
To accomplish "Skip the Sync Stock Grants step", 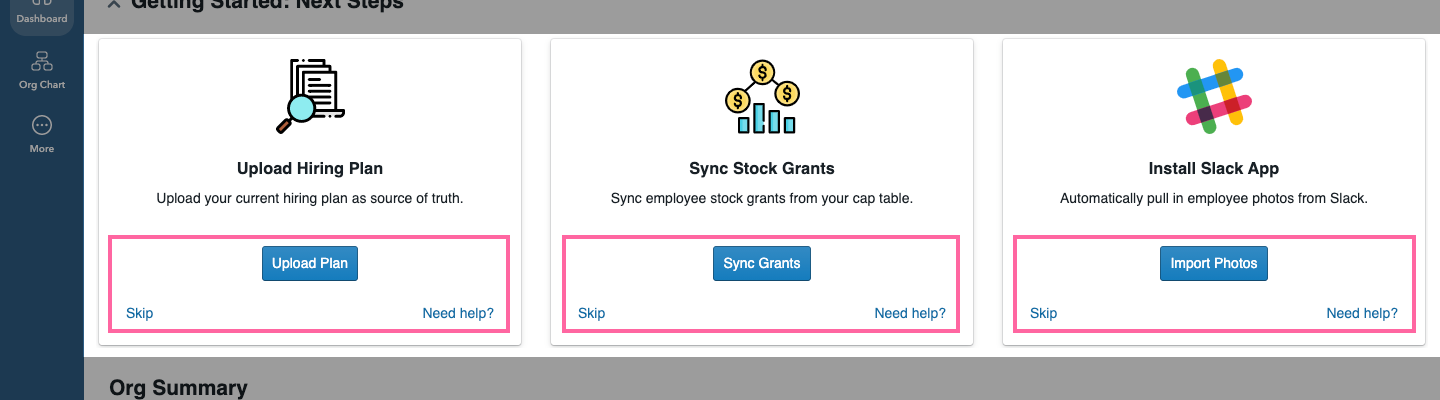I will tap(592, 313).
